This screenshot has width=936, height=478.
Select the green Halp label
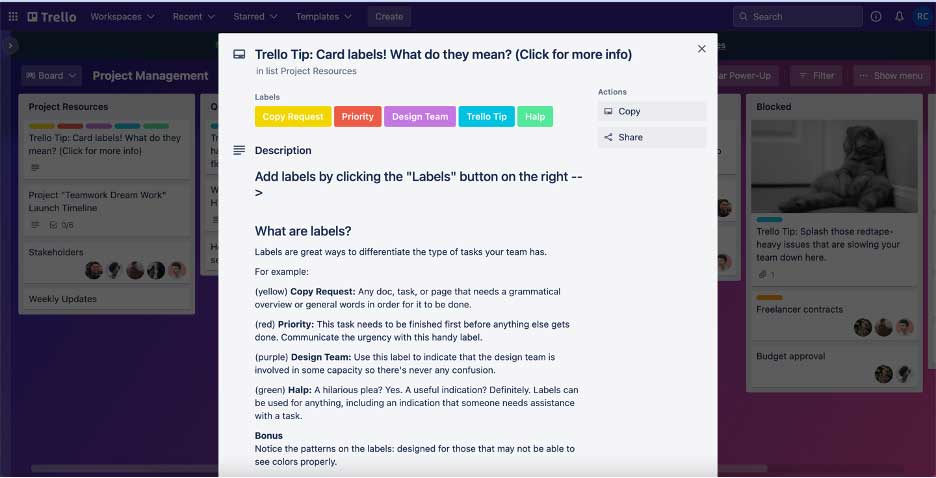coord(535,116)
